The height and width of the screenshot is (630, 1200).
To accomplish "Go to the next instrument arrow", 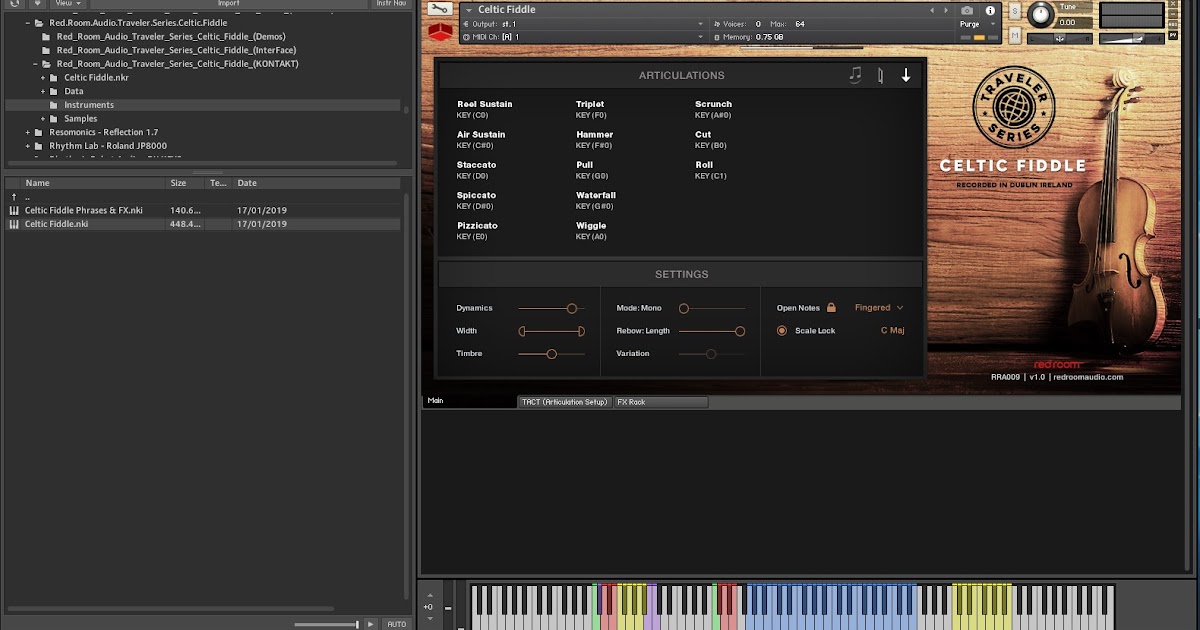I will 947,10.
